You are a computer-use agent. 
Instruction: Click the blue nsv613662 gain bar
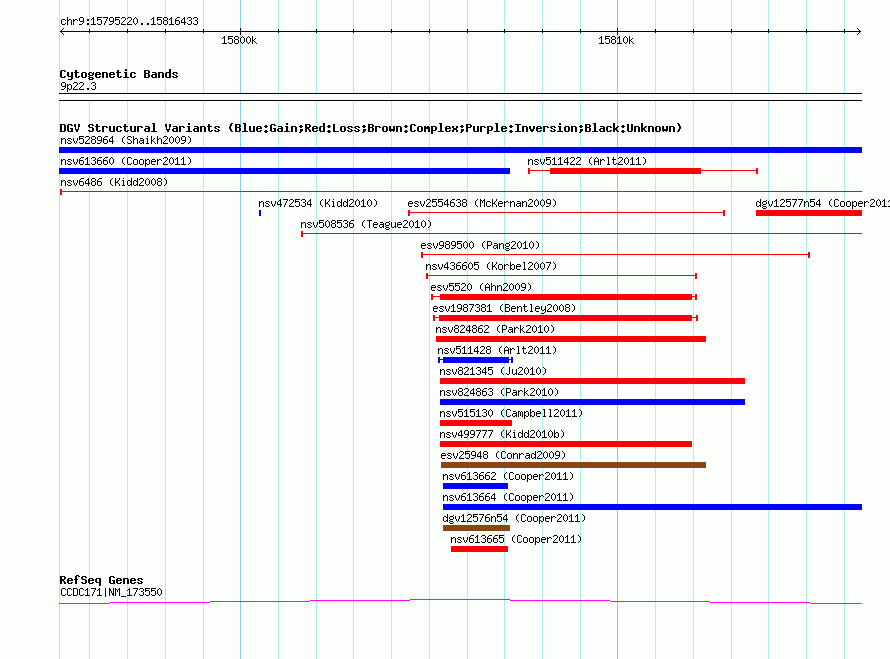(475, 486)
